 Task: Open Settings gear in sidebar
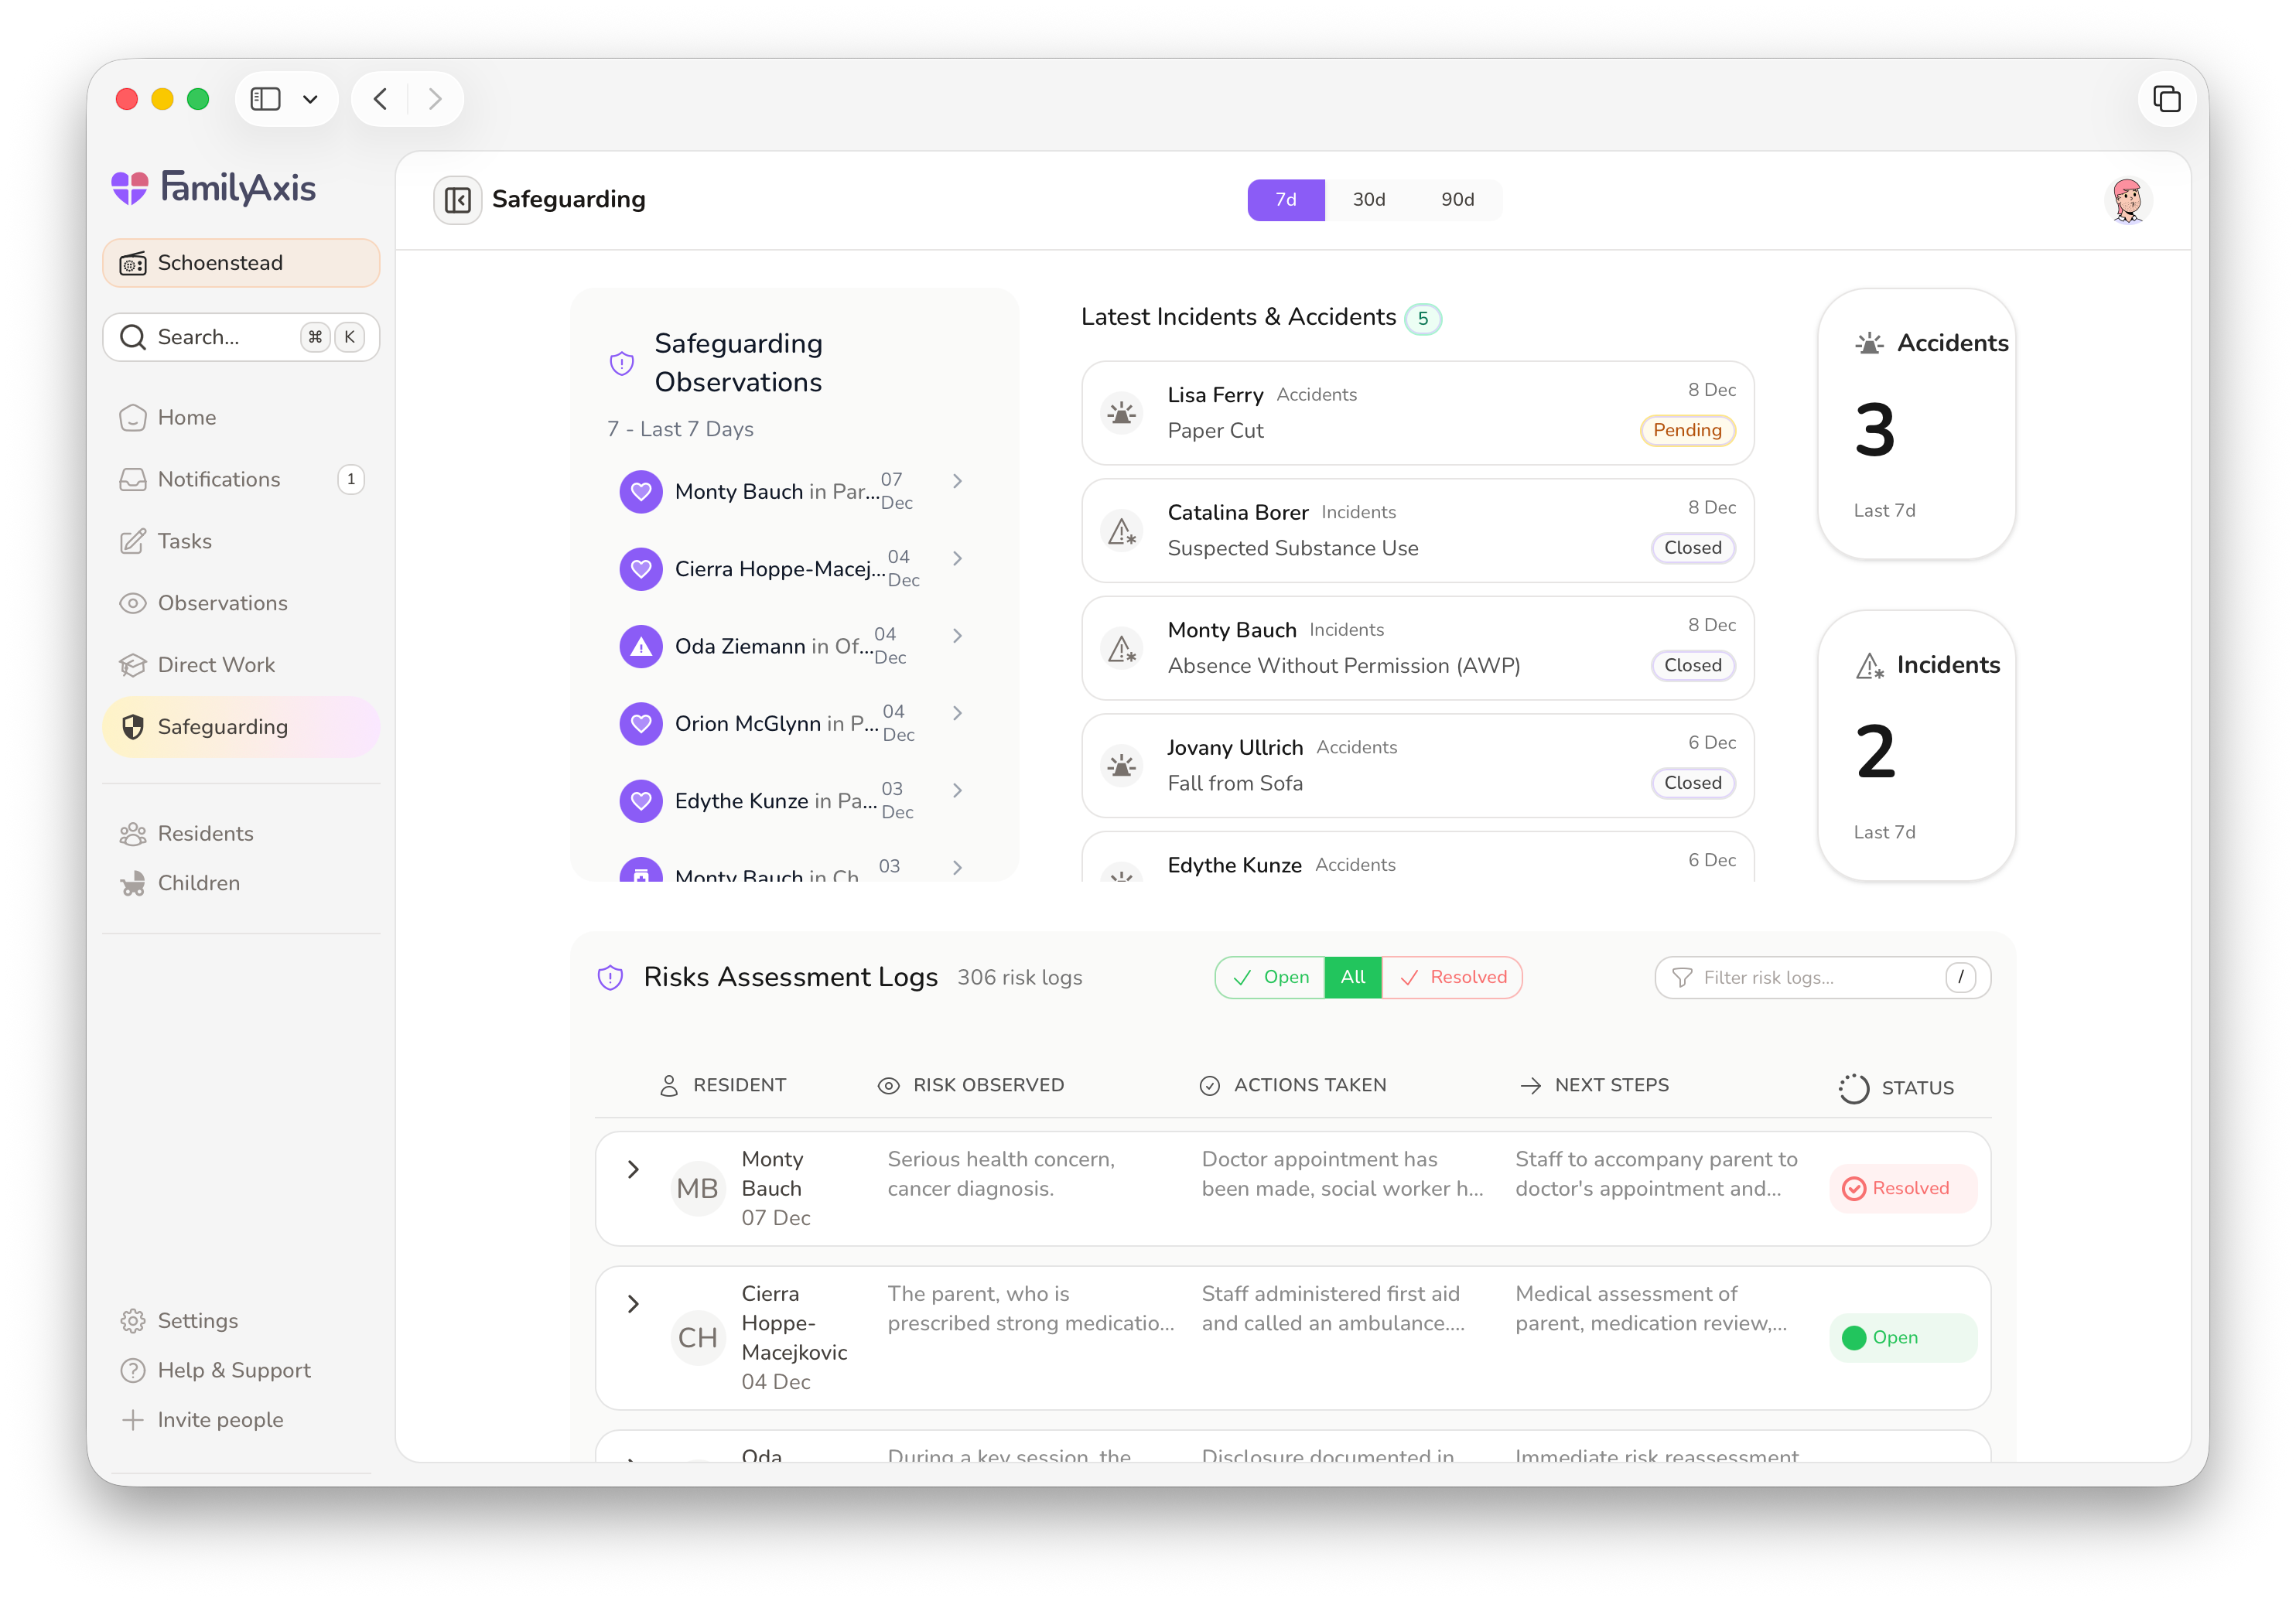coord(133,1321)
